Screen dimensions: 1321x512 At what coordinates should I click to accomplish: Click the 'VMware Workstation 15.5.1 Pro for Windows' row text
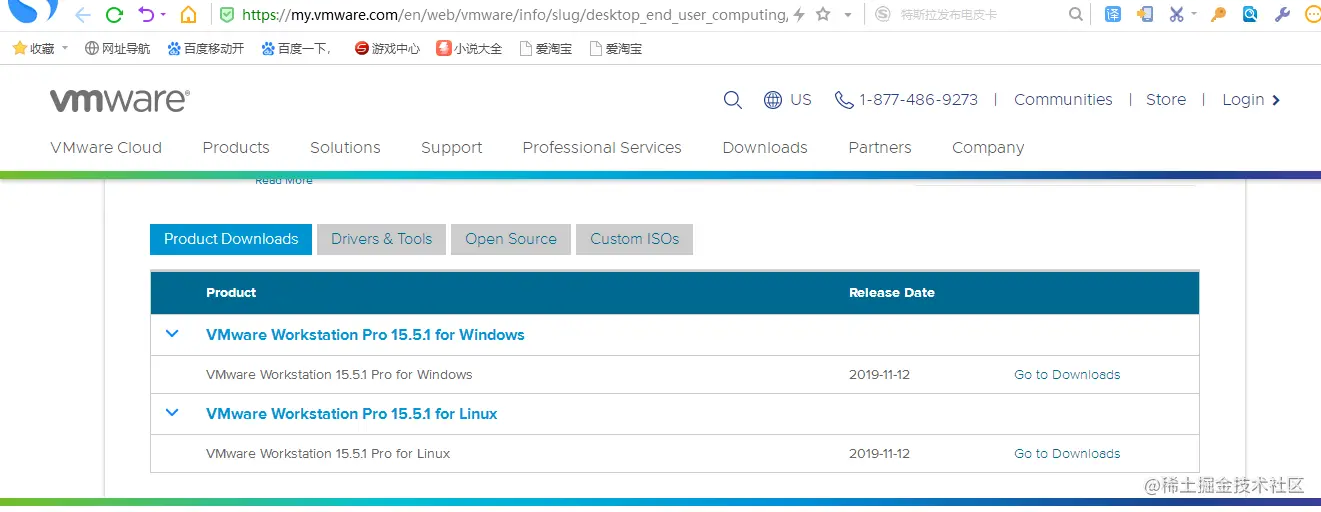[x=339, y=375]
